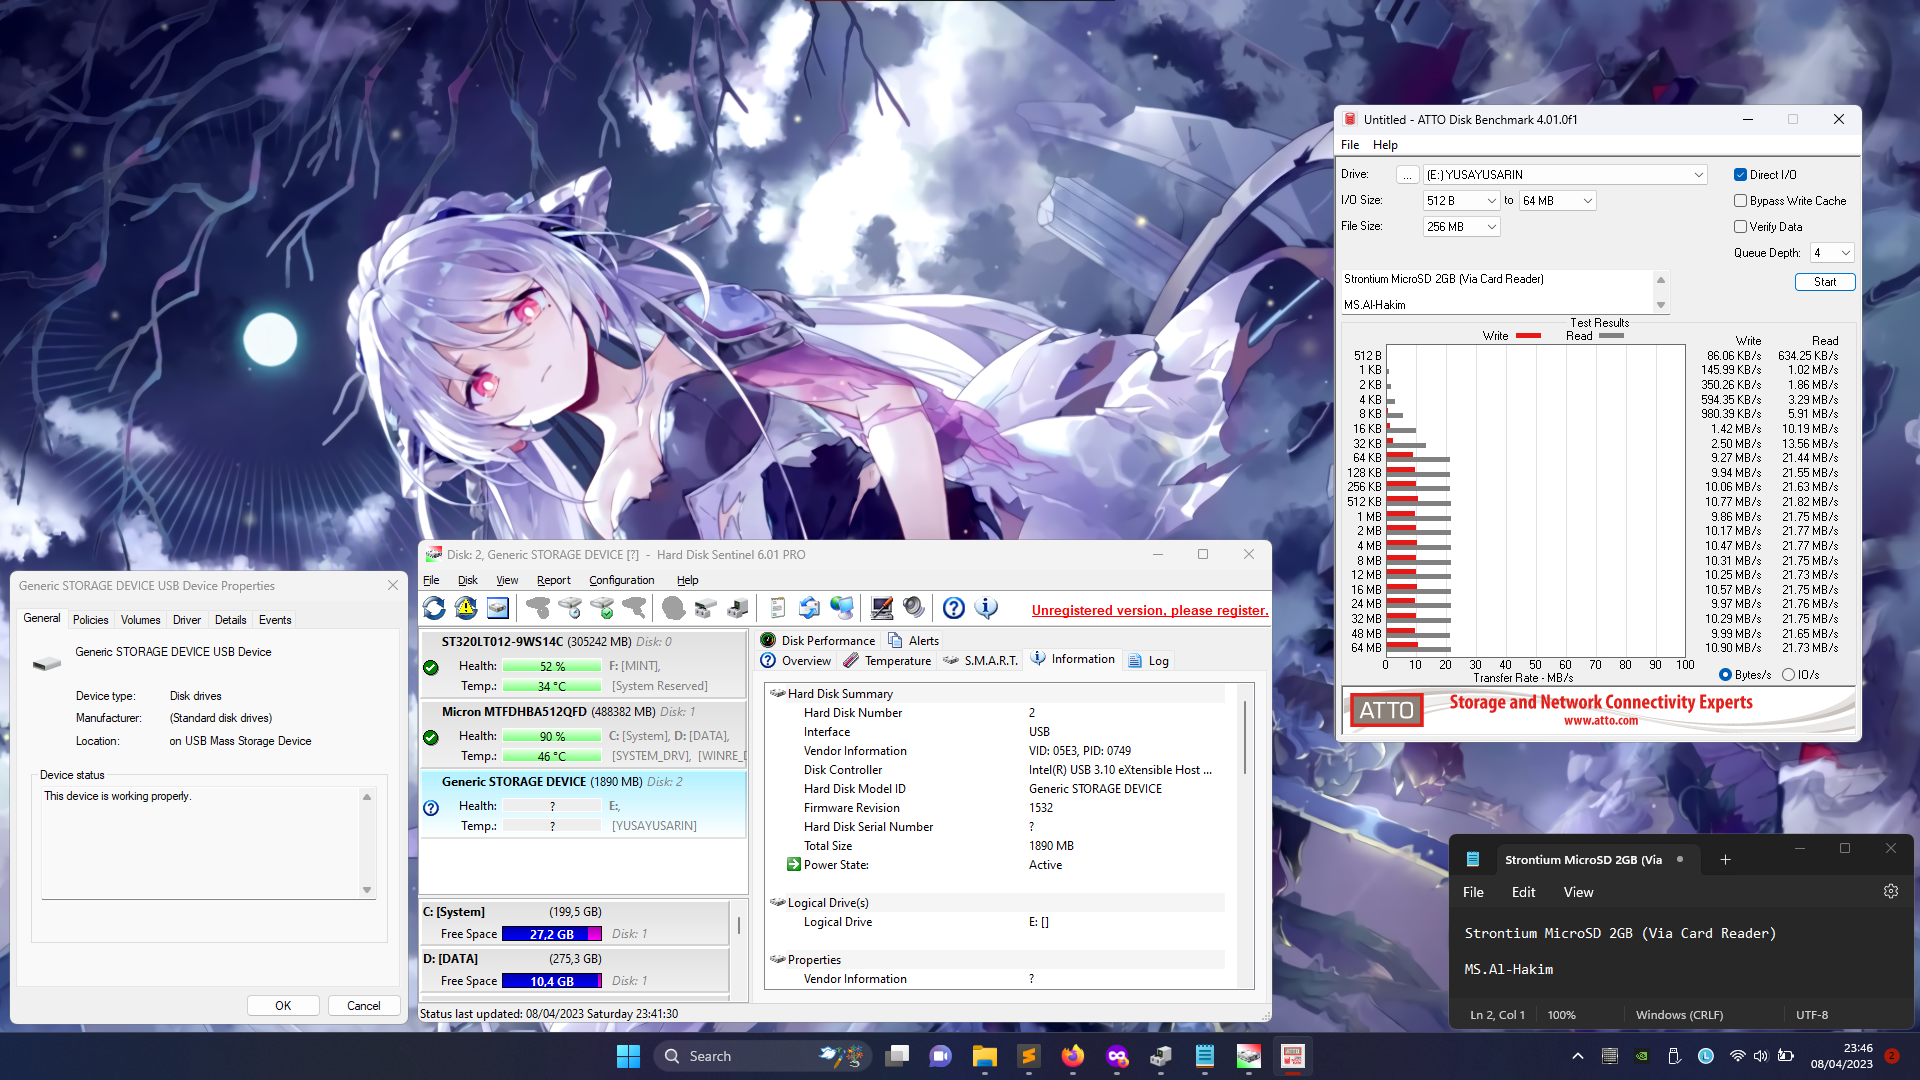Click the Windows taskbar Search box
Screen dimensions: 1920x1080
[x=762, y=1056]
